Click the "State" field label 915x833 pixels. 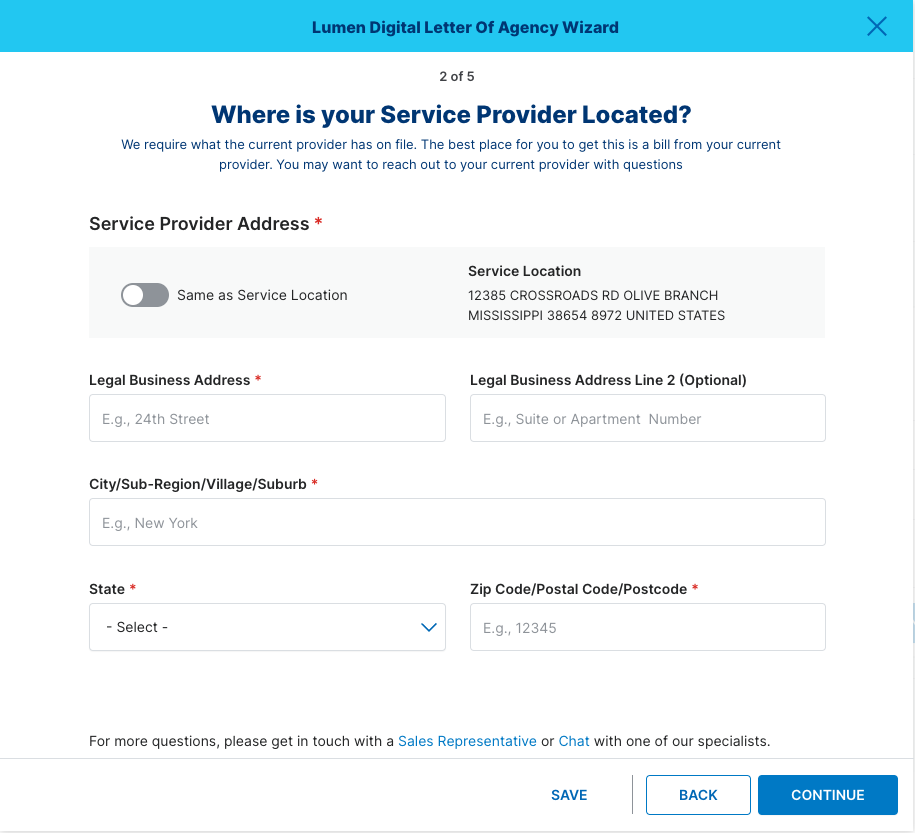click(107, 589)
